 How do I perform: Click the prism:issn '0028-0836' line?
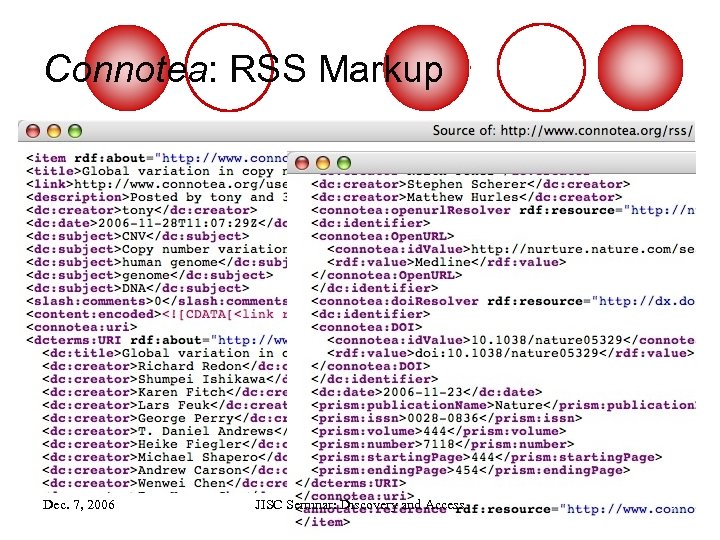click(x=447, y=418)
